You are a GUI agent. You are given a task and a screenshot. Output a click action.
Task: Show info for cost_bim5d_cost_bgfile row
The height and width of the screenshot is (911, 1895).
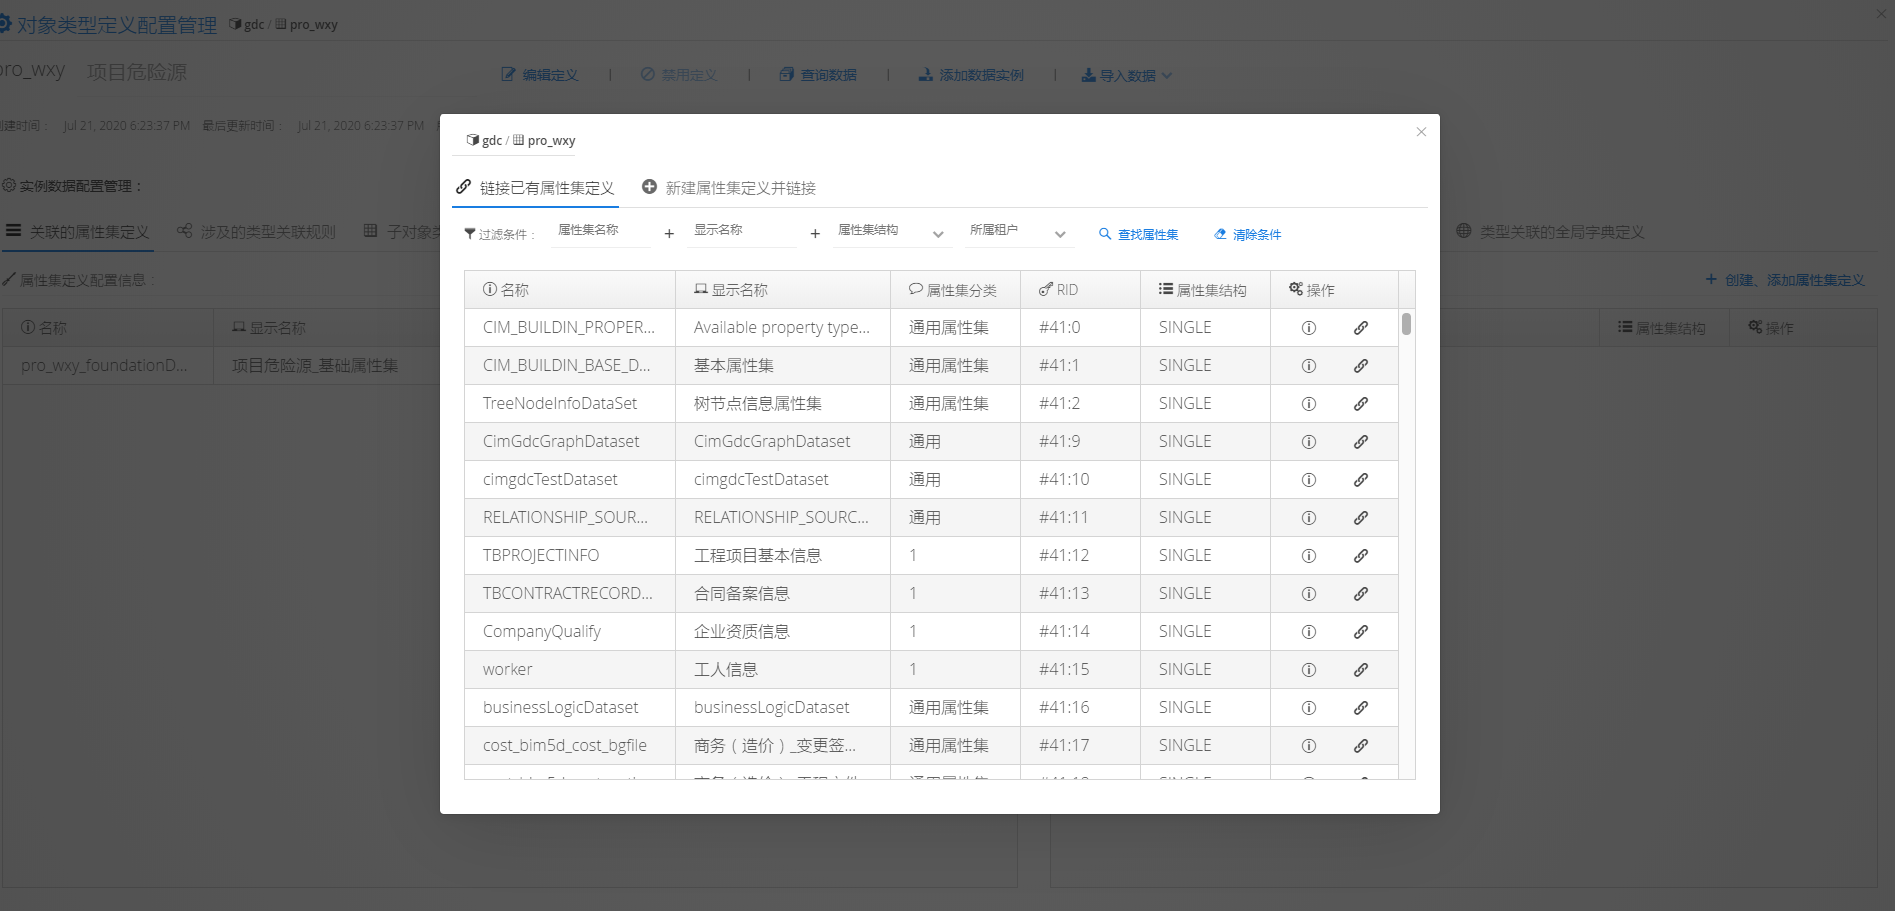click(1308, 746)
